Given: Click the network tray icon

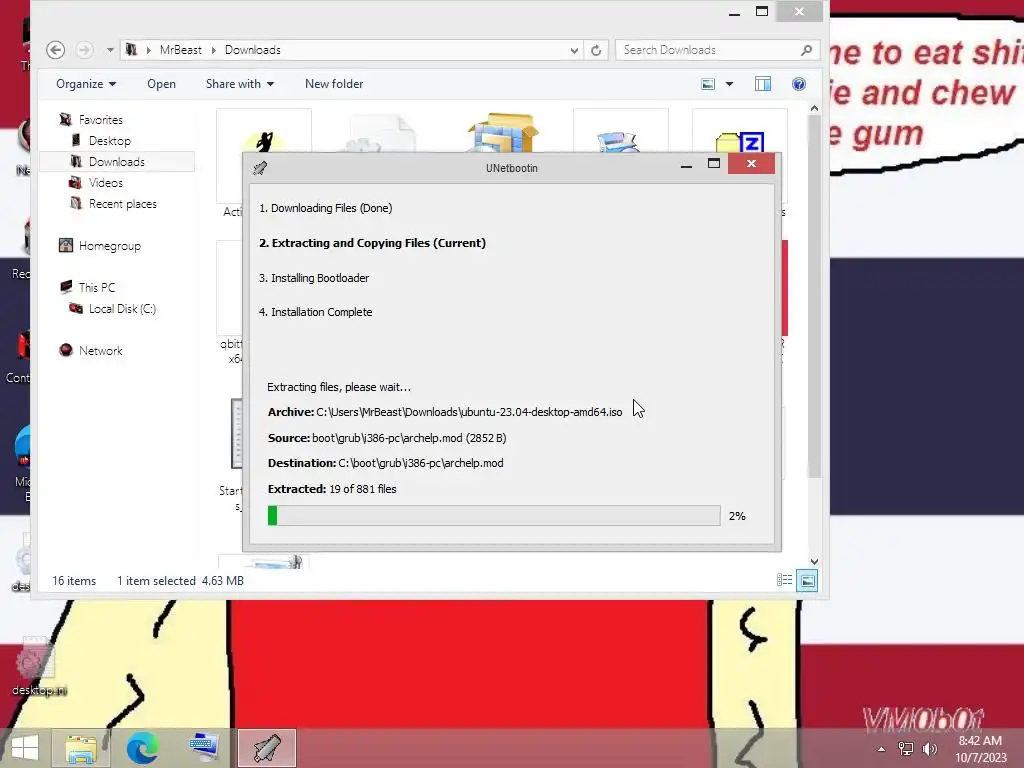Looking at the screenshot, I should point(906,749).
